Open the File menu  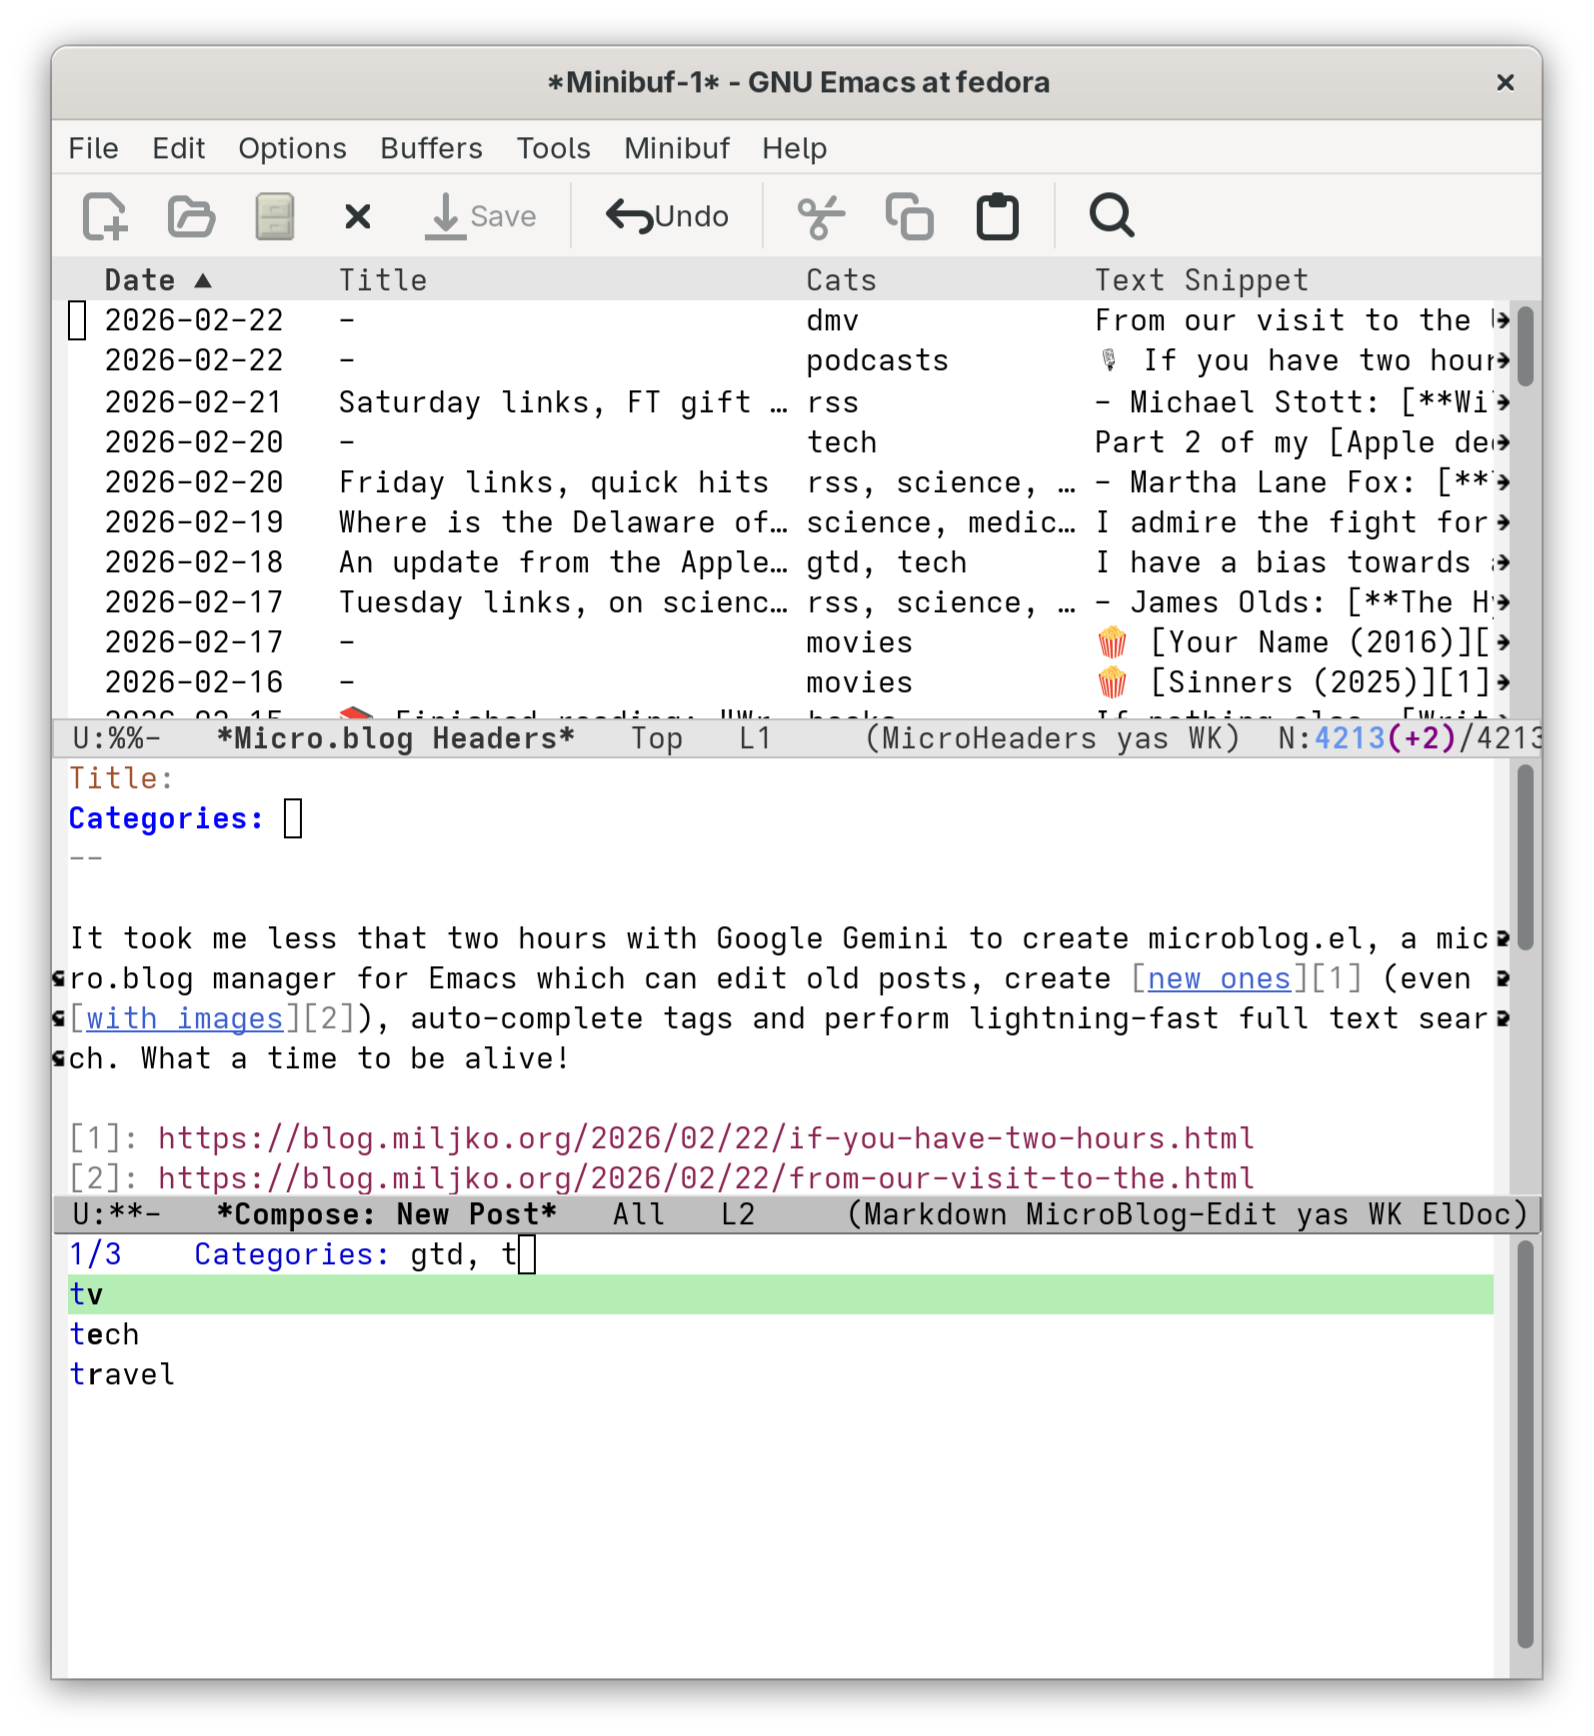coord(93,148)
